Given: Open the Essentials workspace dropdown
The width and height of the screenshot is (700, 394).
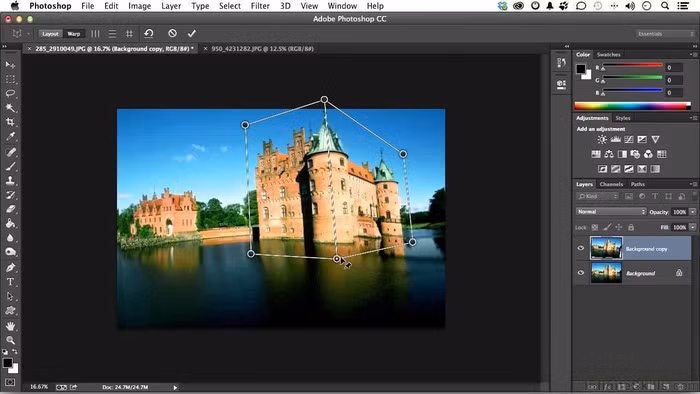Looking at the screenshot, I should tap(665, 34).
